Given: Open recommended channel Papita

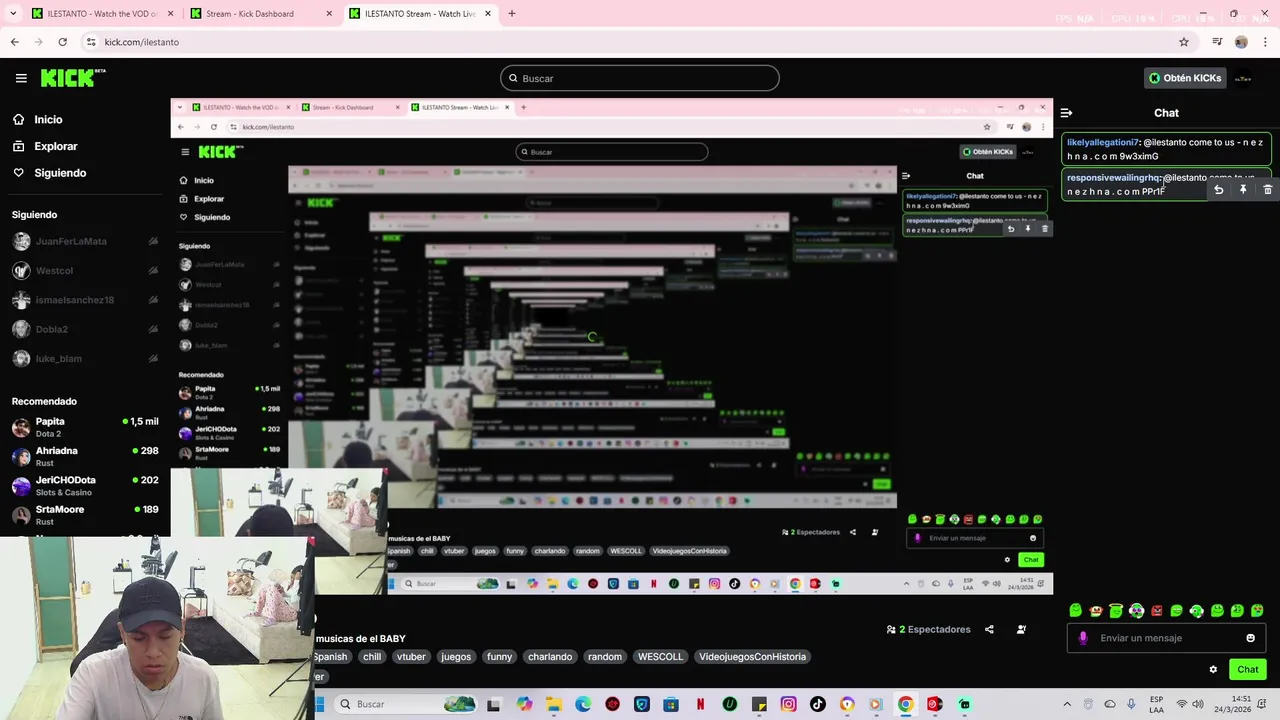Looking at the screenshot, I should point(85,427).
